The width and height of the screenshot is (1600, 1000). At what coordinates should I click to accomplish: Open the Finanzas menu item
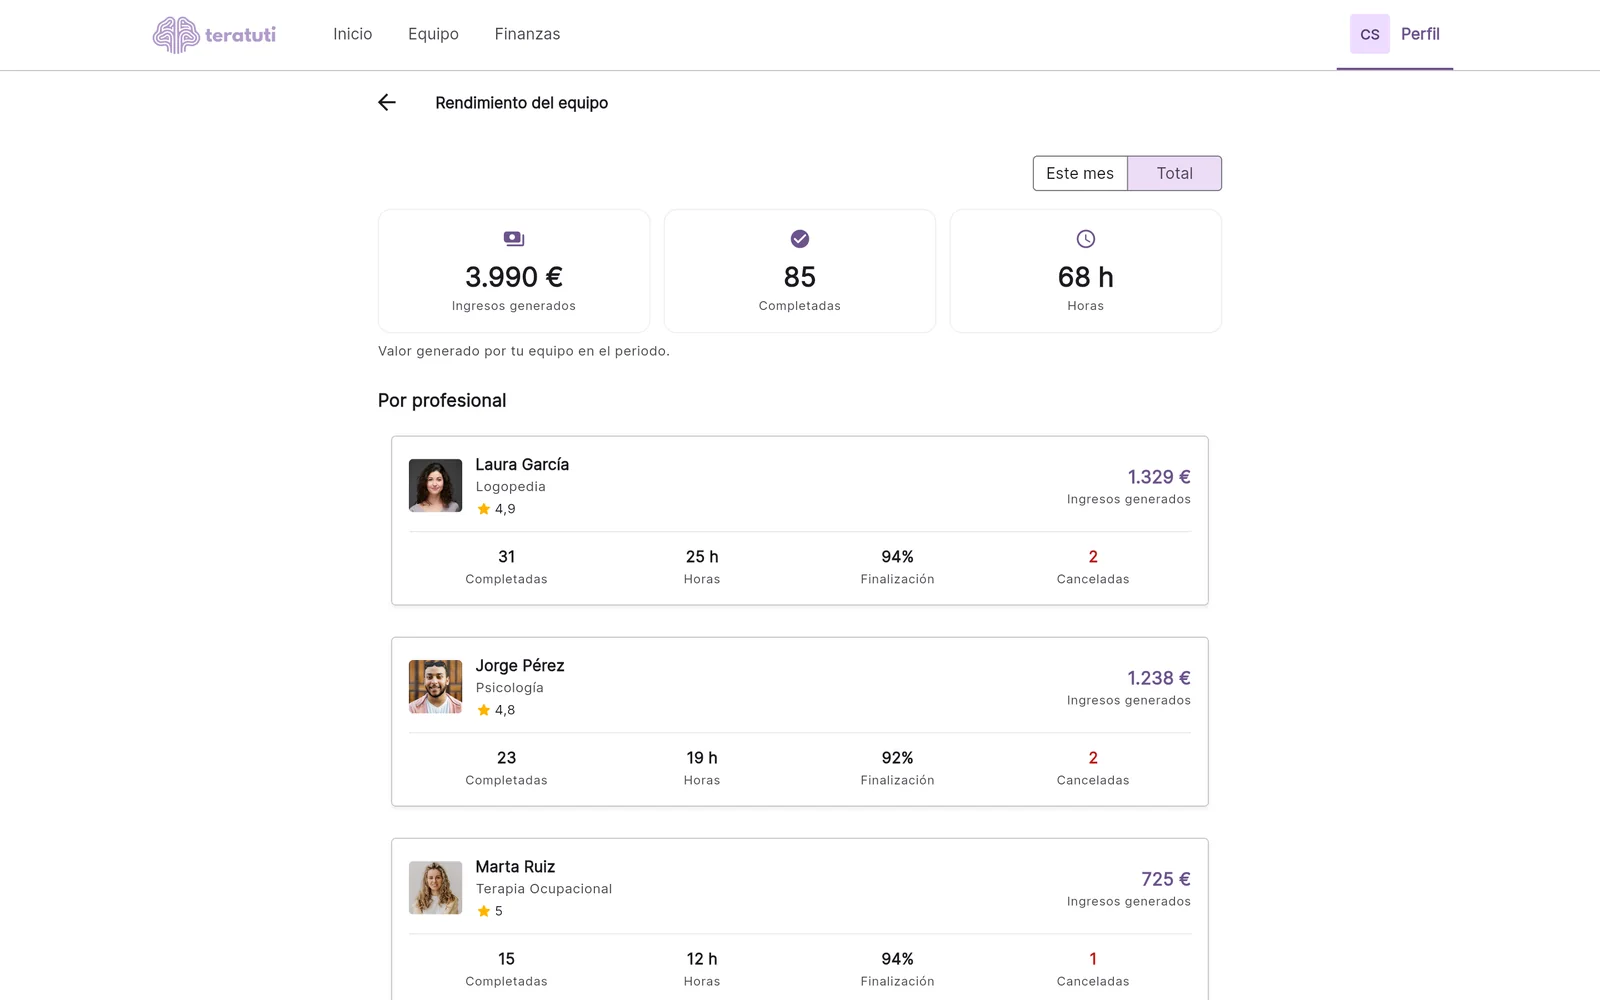pos(527,34)
